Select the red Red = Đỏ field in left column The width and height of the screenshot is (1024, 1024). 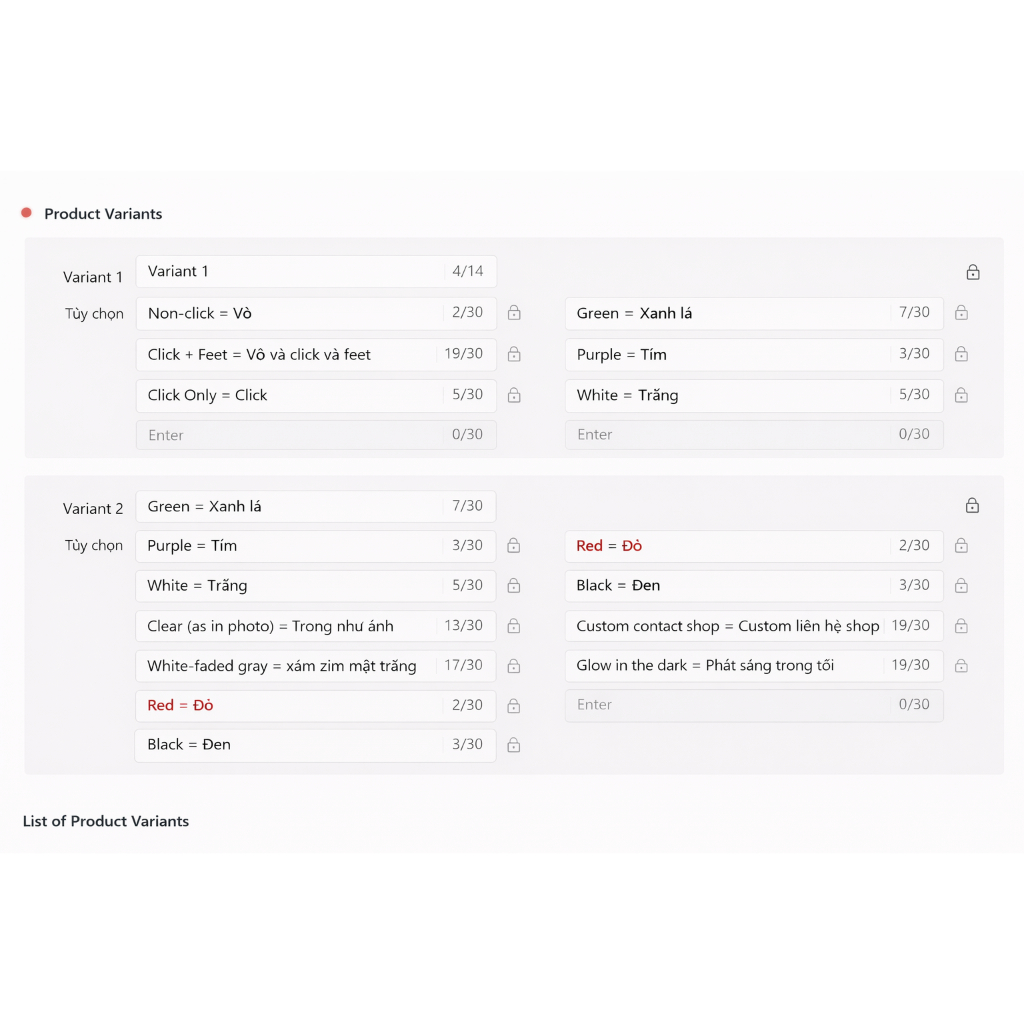[x=315, y=705]
